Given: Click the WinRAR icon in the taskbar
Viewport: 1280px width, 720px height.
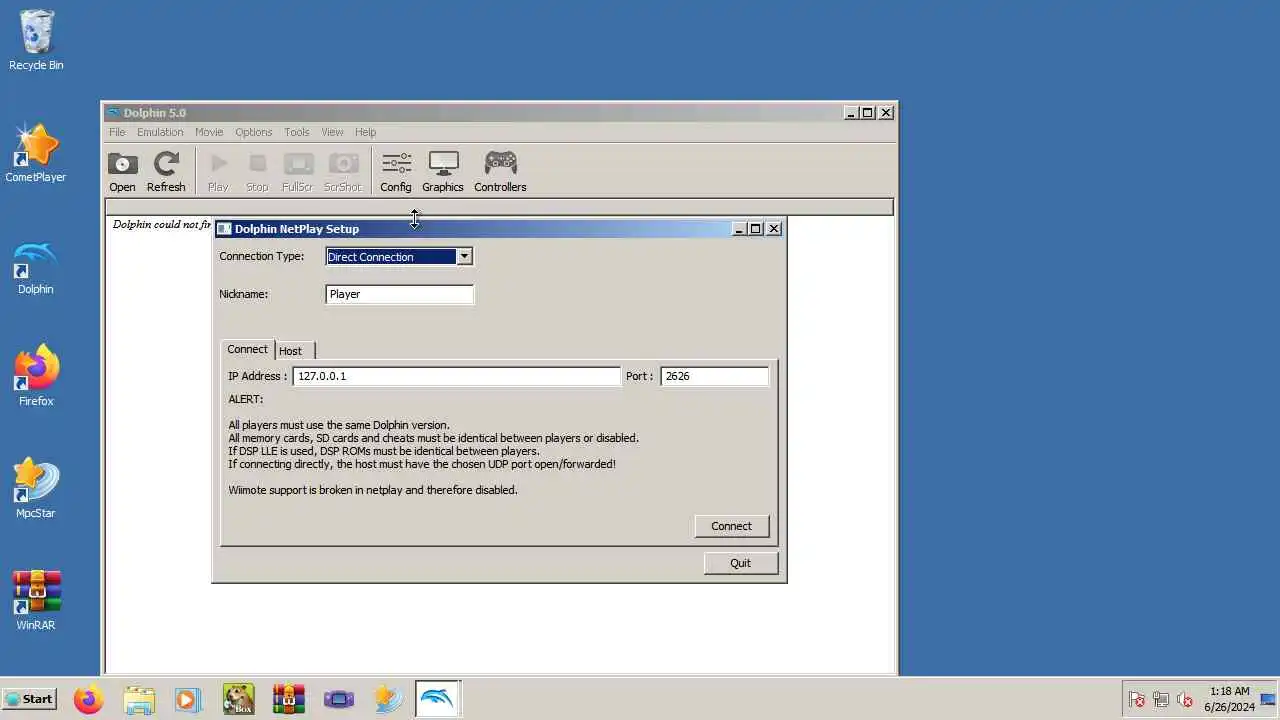Looking at the screenshot, I should click(x=288, y=699).
